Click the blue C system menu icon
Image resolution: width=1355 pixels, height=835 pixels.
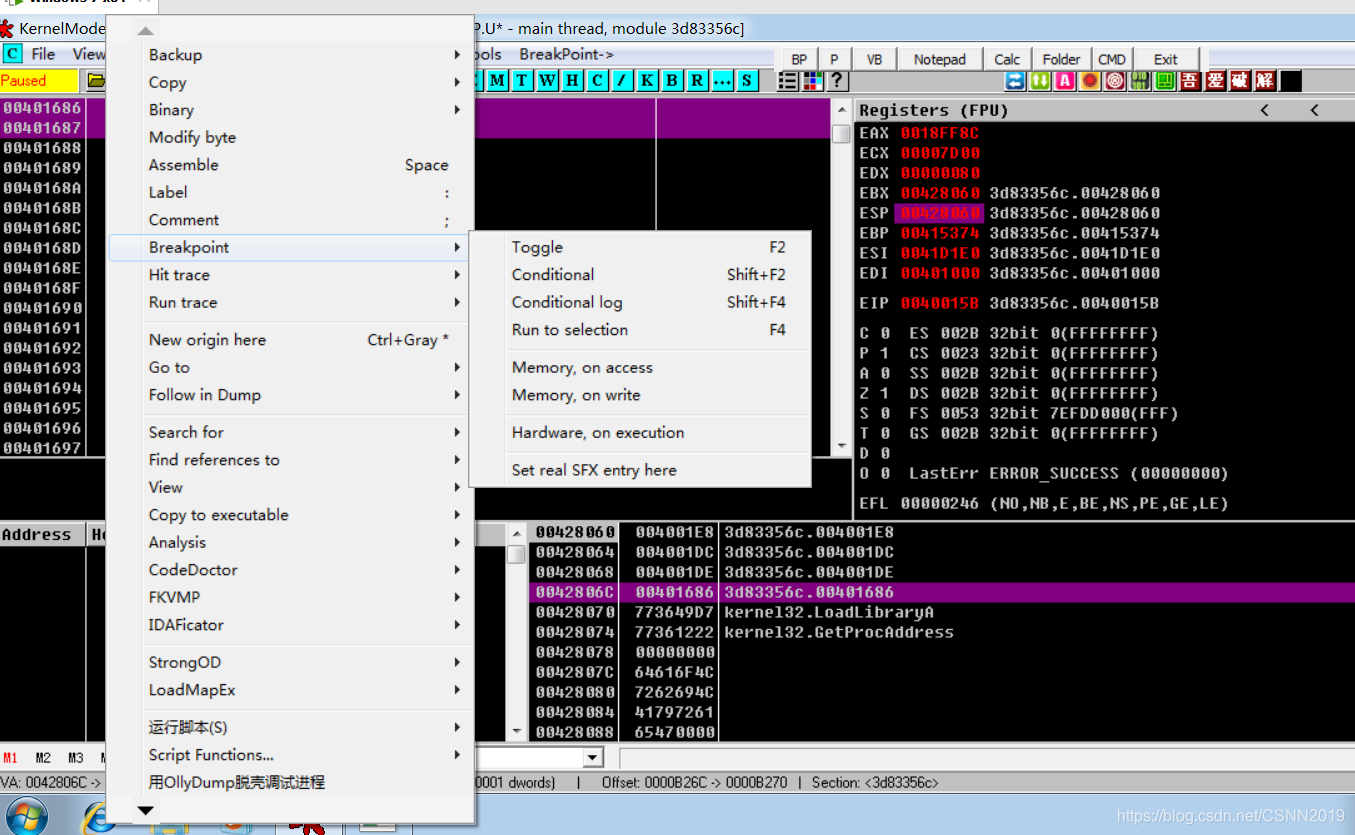13,54
